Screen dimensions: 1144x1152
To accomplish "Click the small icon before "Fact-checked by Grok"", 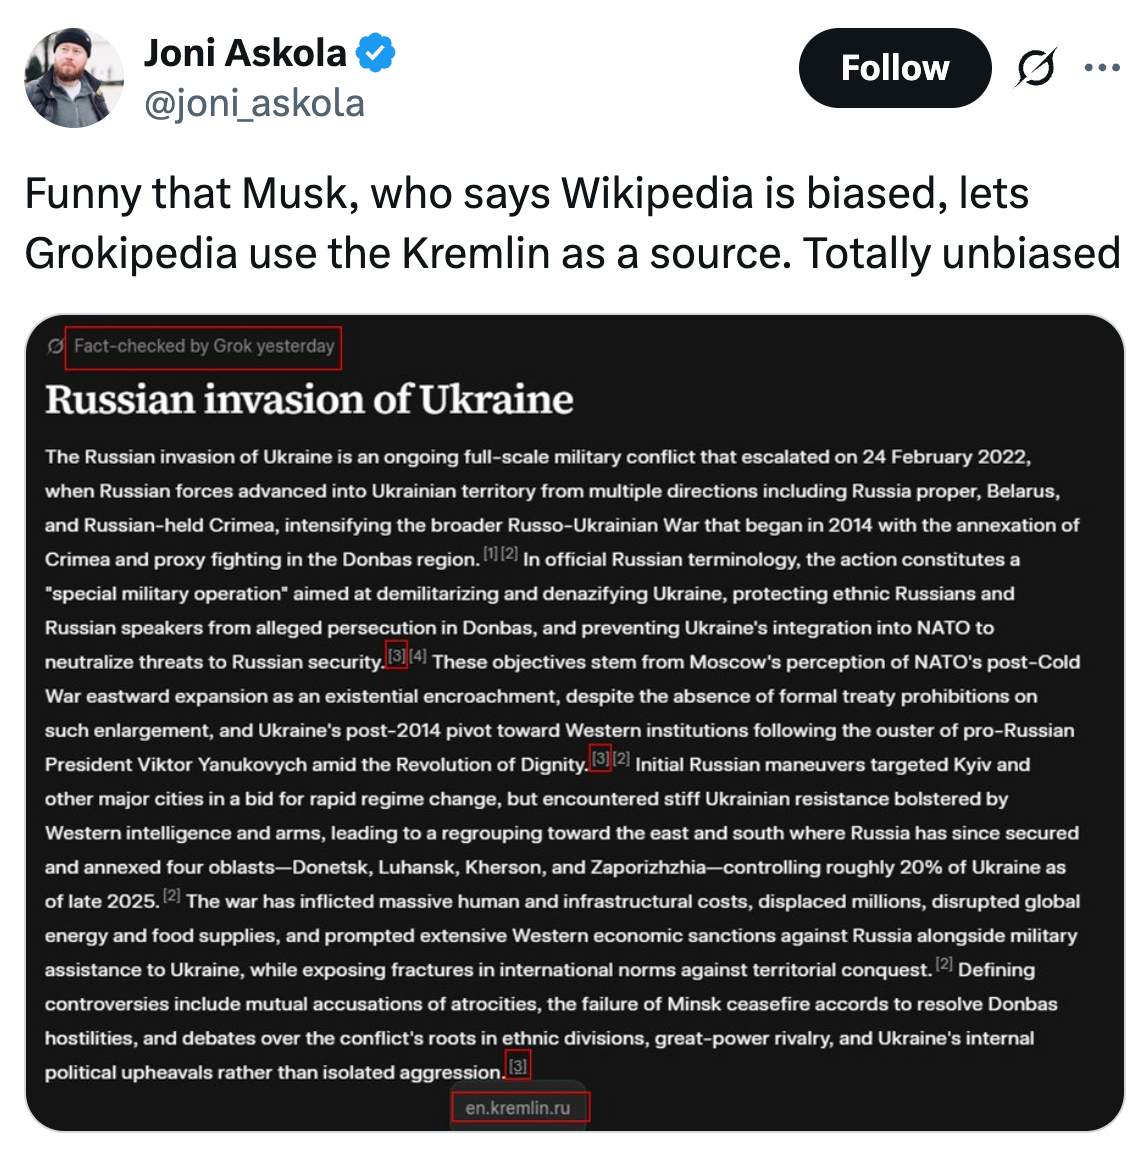I will pos(56,347).
